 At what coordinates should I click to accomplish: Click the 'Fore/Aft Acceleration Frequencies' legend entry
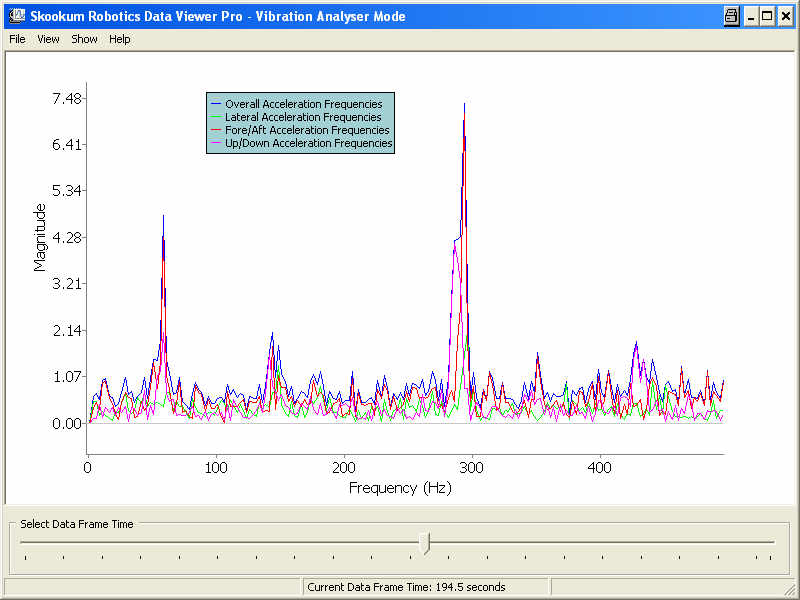tap(301, 130)
